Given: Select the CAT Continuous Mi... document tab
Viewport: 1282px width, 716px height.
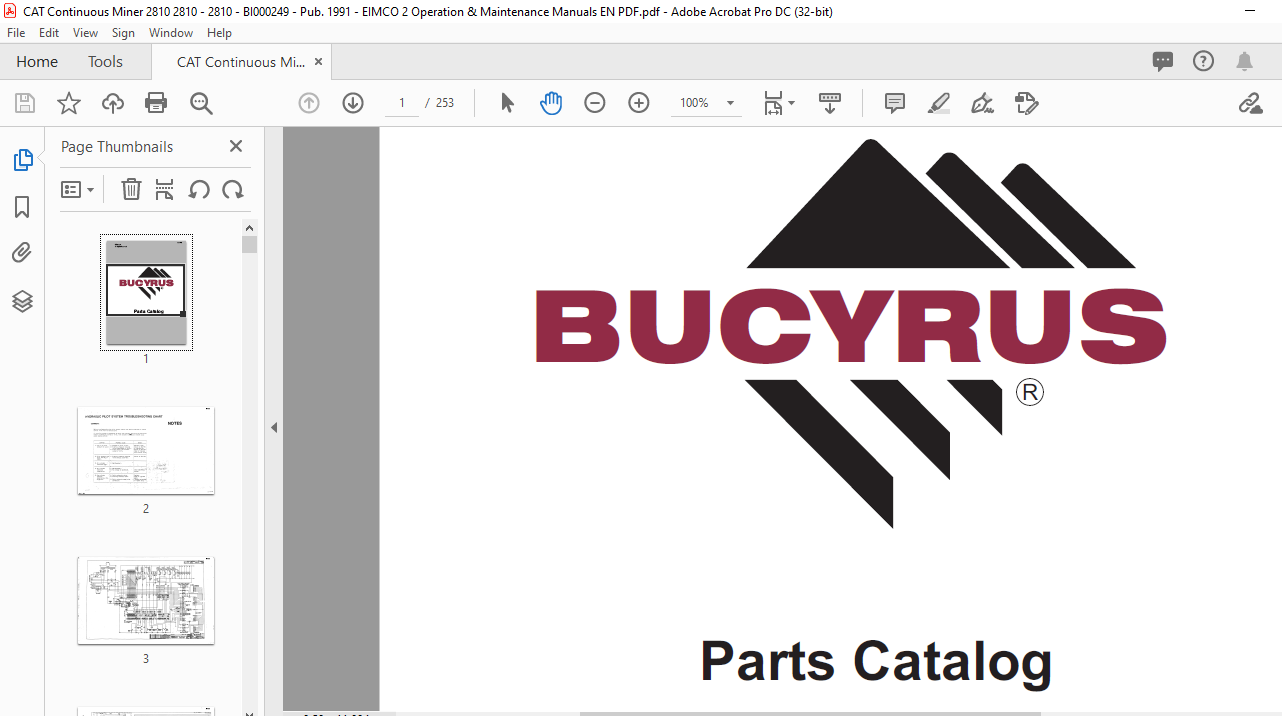Looking at the screenshot, I should [x=240, y=62].
